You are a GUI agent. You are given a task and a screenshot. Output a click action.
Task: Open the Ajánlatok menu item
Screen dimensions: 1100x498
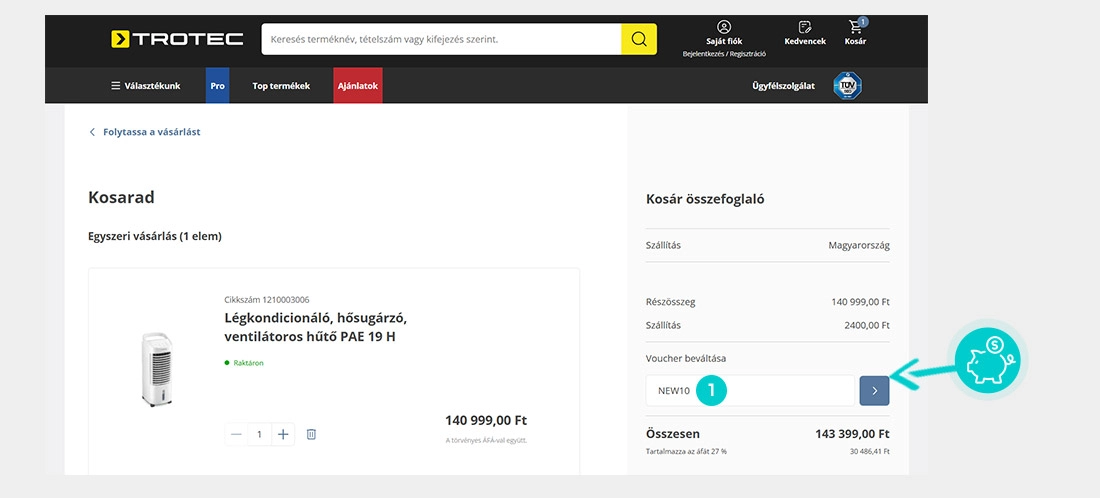[x=358, y=86]
